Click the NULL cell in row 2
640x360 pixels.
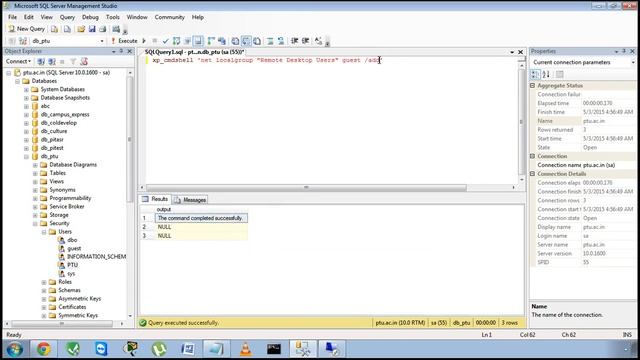pyautogui.click(x=201, y=227)
